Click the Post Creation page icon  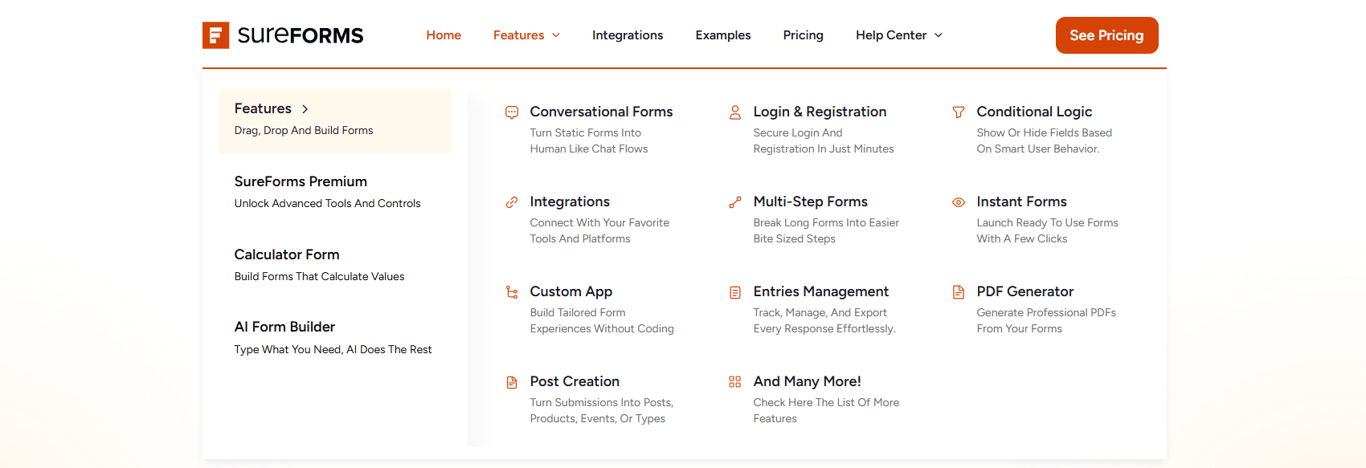tap(512, 382)
